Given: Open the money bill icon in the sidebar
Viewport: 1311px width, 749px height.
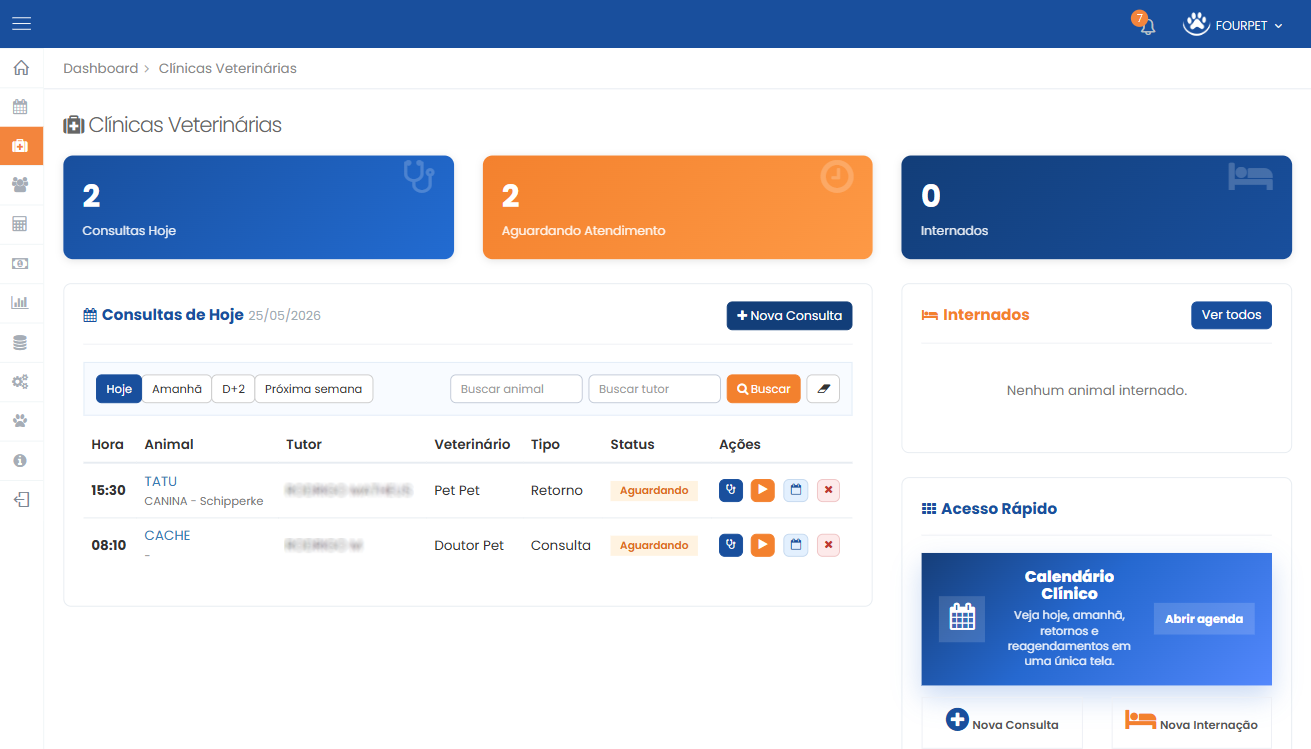Looking at the screenshot, I should tap(21, 264).
